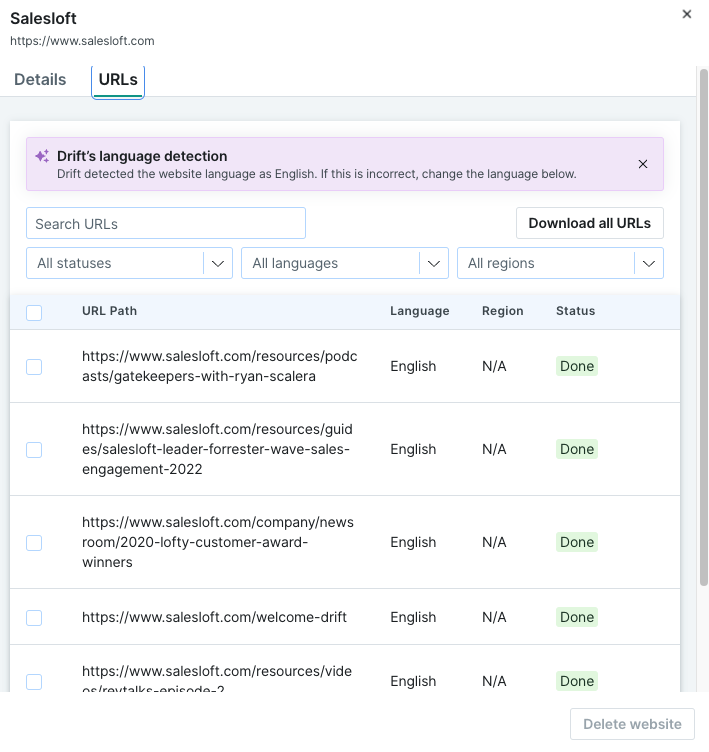Check the welcome-drift row checkbox
Viewport: 709px width, 752px height.
(34, 618)
